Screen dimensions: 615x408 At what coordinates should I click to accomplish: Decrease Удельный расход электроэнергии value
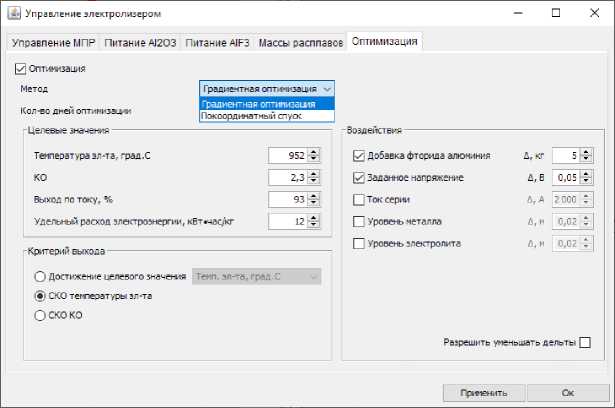(x=313, y=225)
